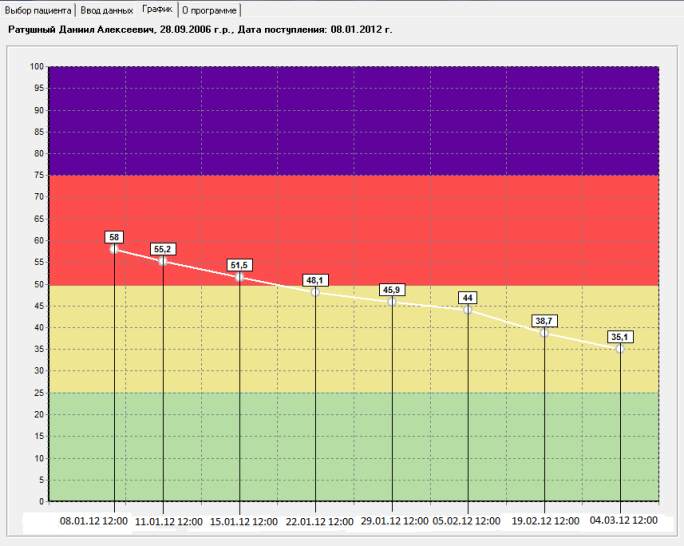
Task: Click the data point labeled 55,2
Action: (163, 261)
